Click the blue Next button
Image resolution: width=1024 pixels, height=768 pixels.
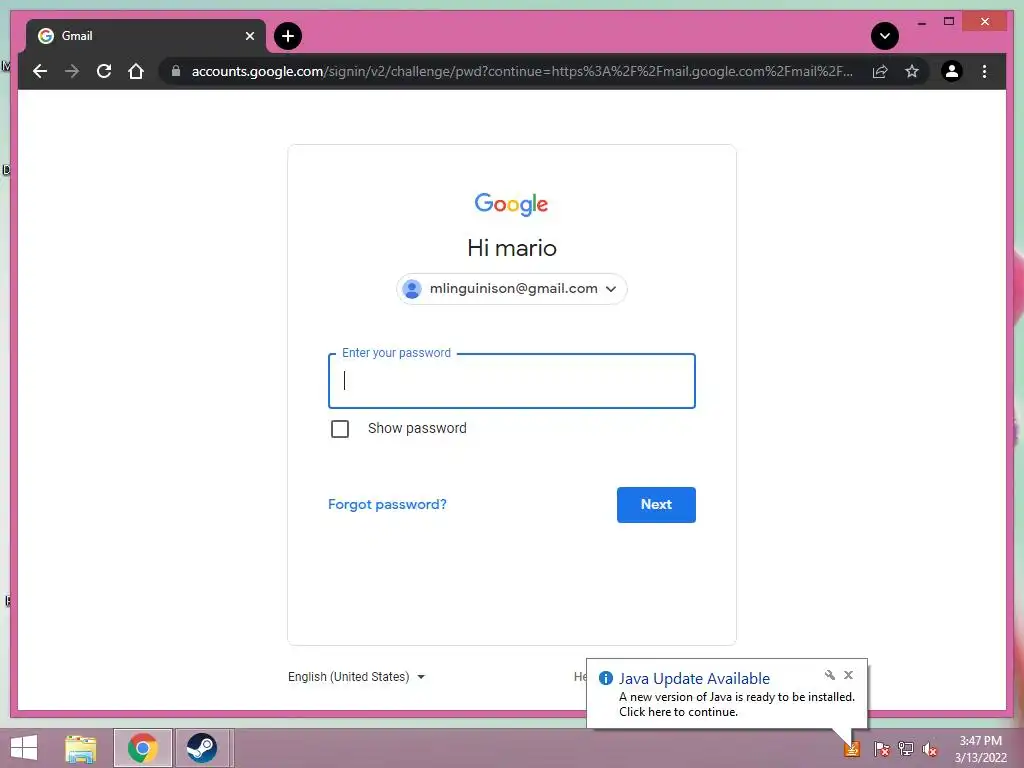[x=656, y=505]
